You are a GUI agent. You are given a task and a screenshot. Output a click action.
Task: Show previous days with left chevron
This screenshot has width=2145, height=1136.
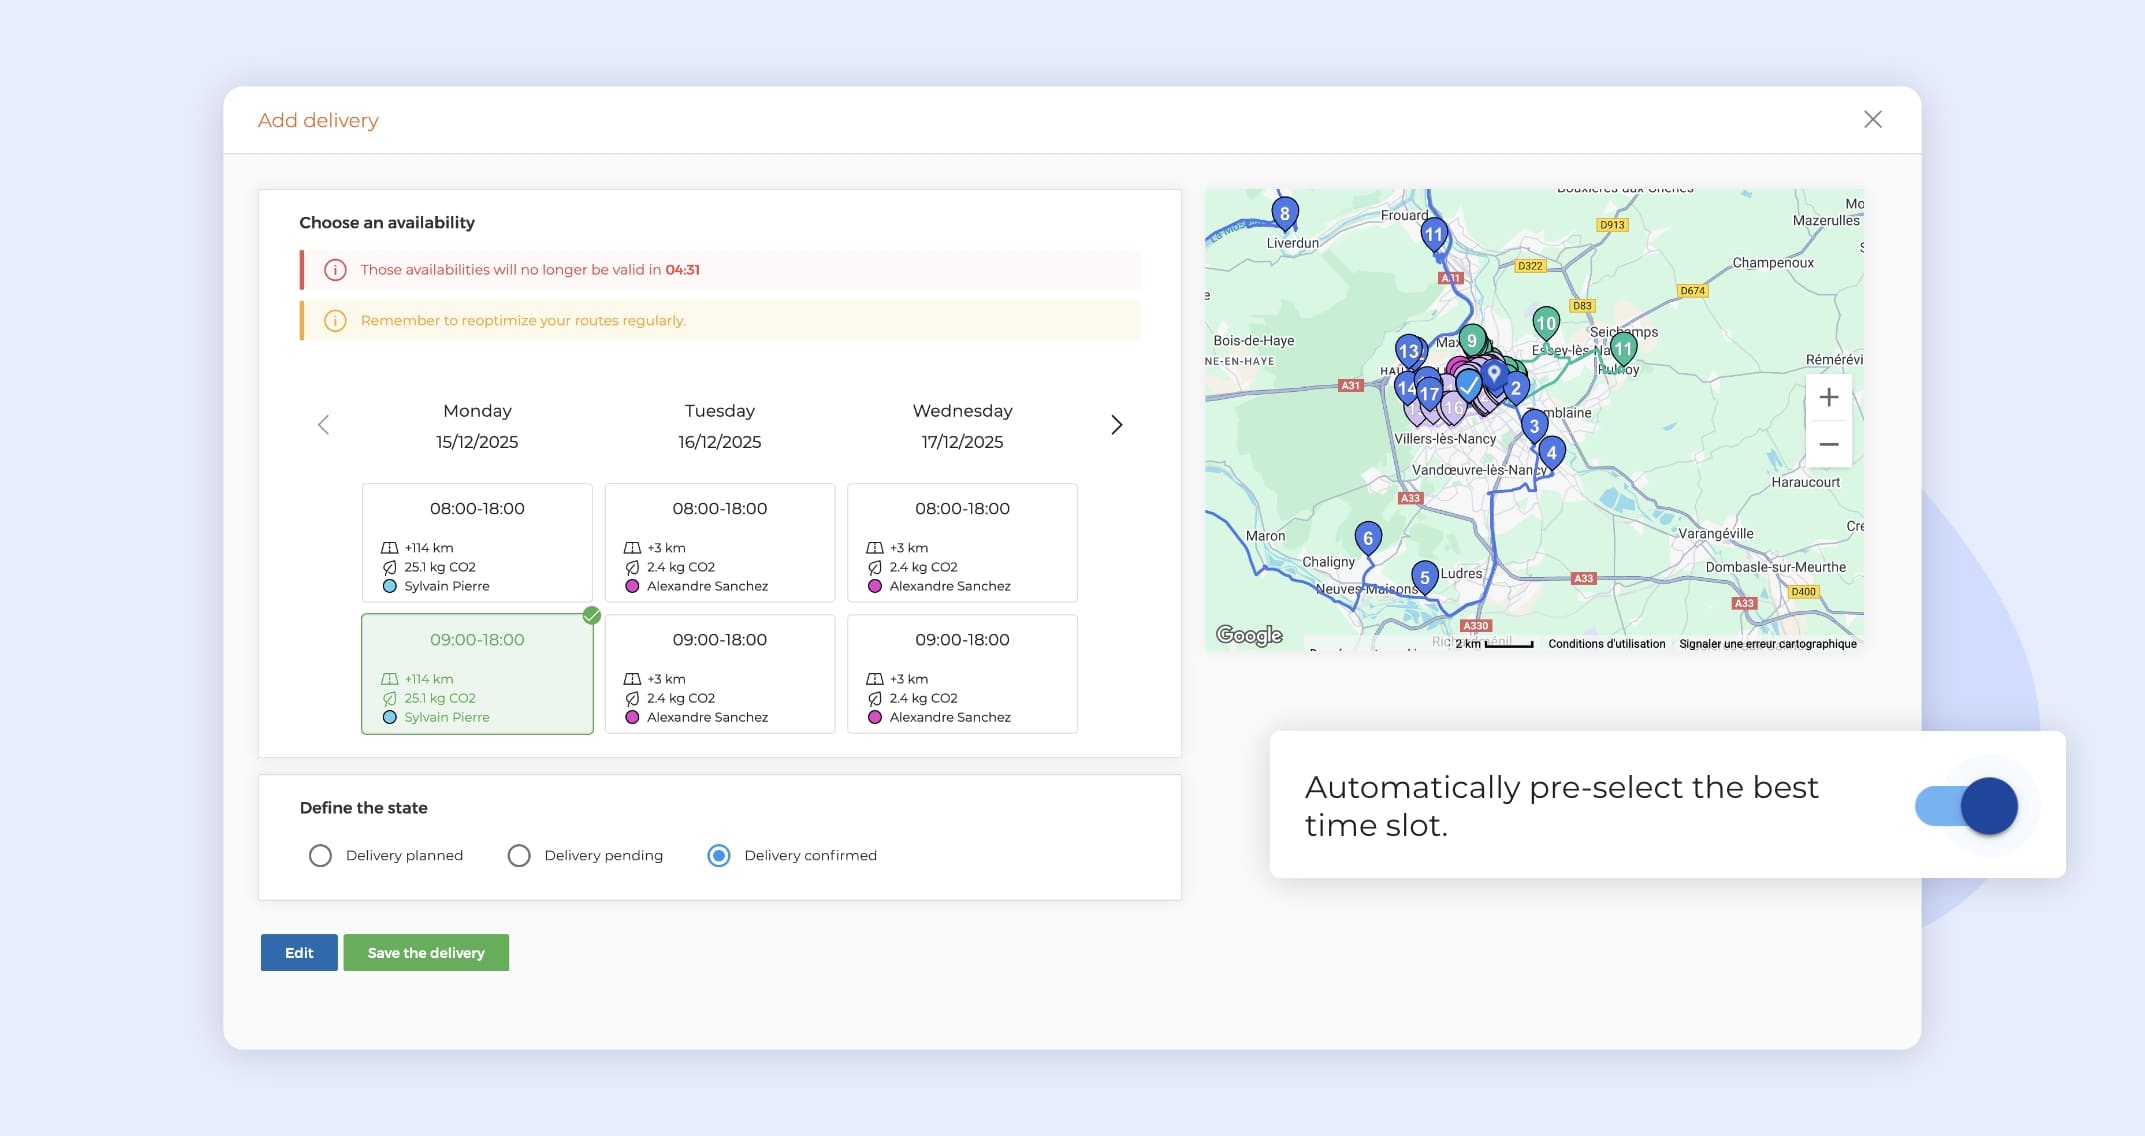(323, 425)
